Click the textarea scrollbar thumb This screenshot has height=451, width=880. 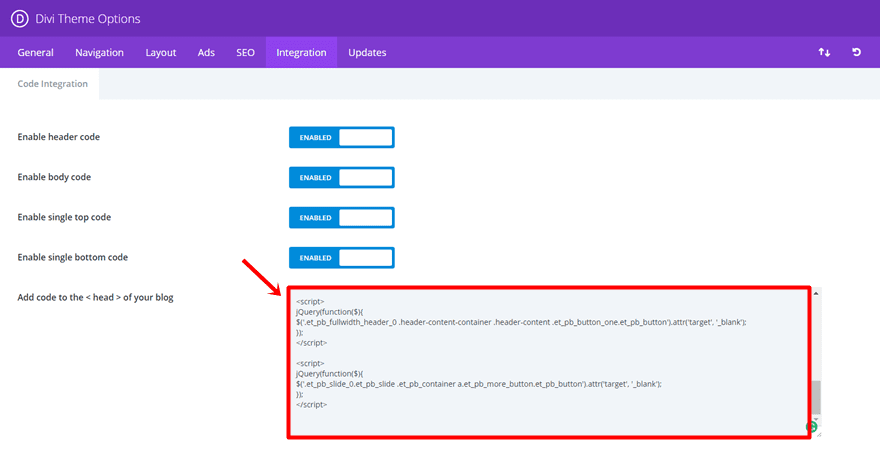coord(816,398)
